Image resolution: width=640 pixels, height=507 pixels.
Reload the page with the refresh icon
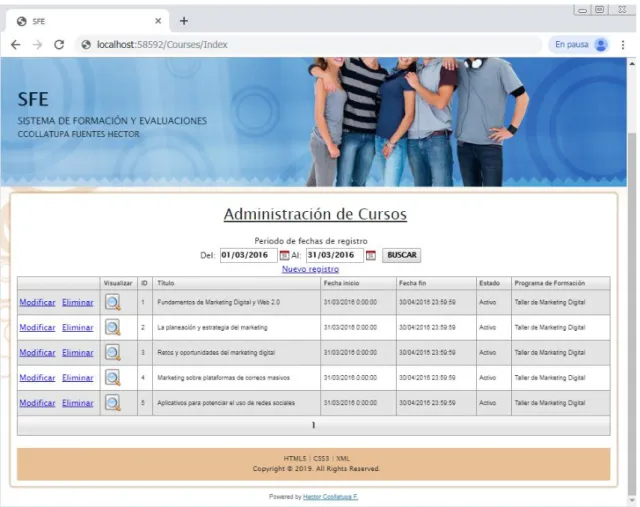click(59, 44)
